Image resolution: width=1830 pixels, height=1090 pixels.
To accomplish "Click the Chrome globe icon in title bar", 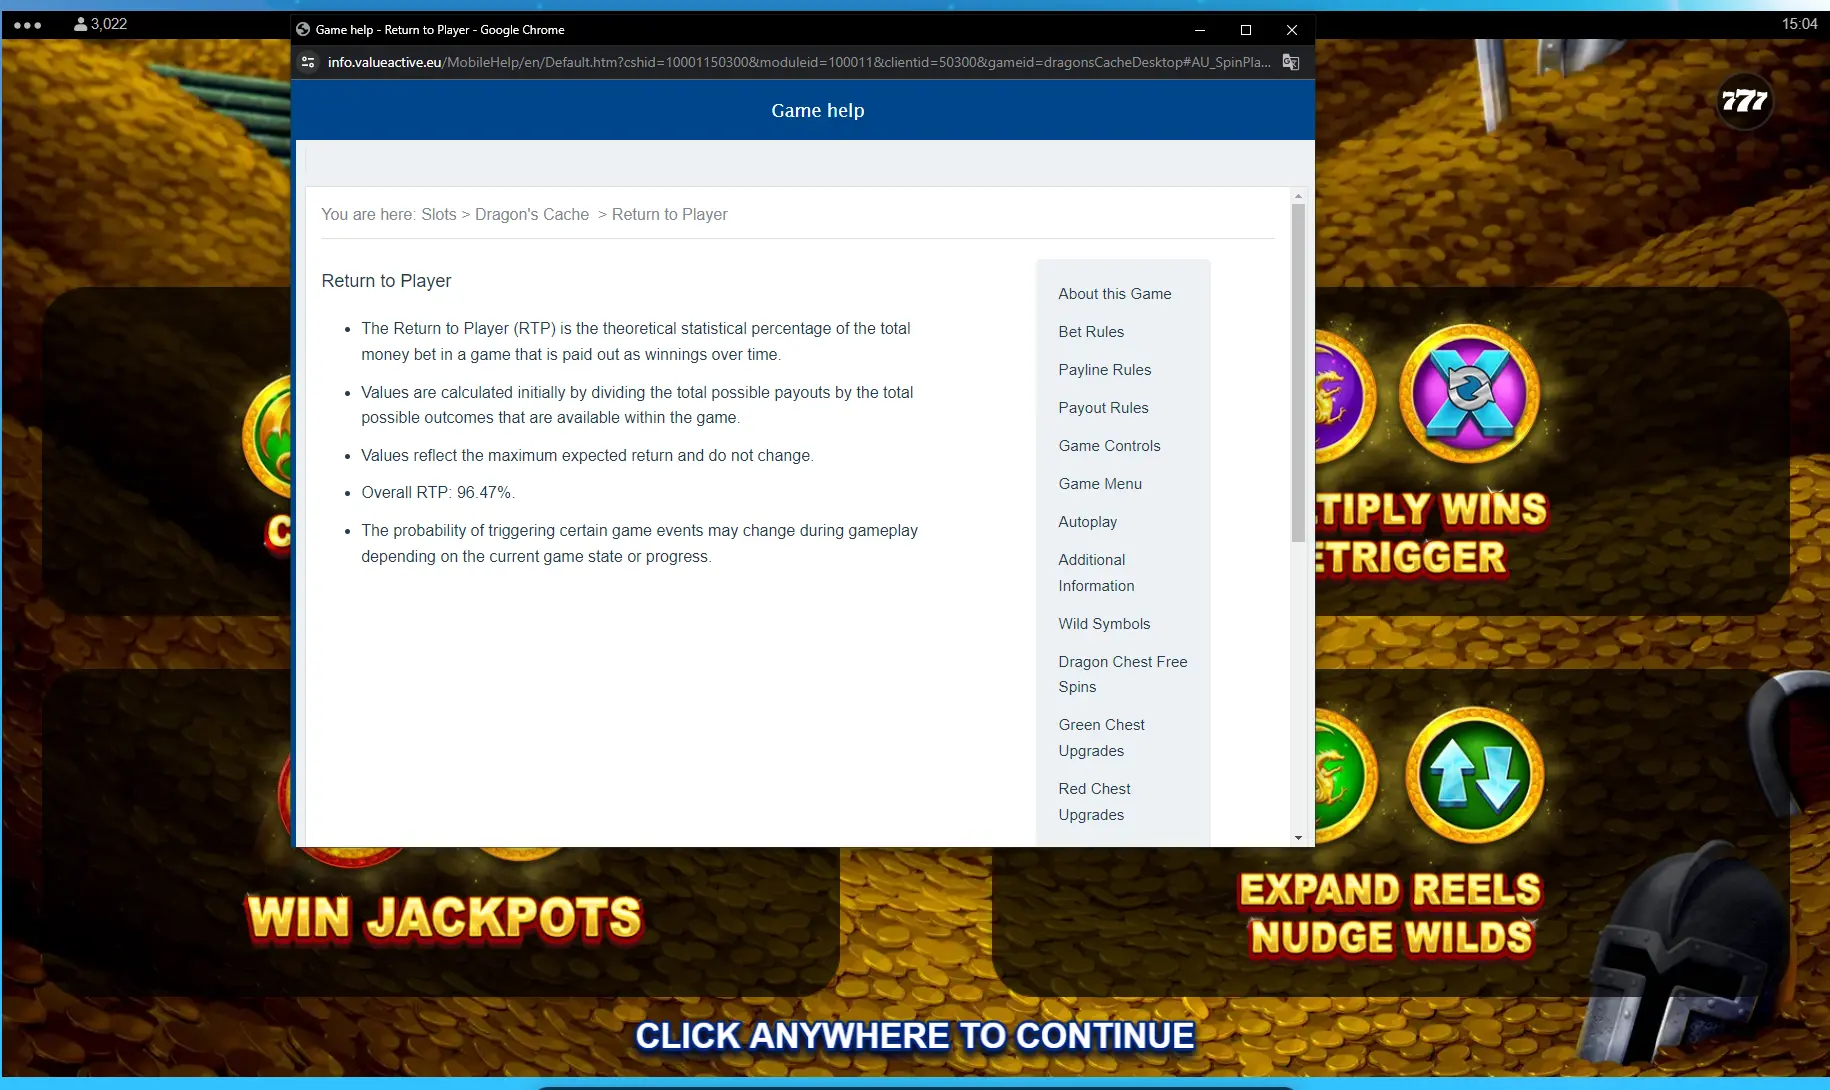I will 303,29.
